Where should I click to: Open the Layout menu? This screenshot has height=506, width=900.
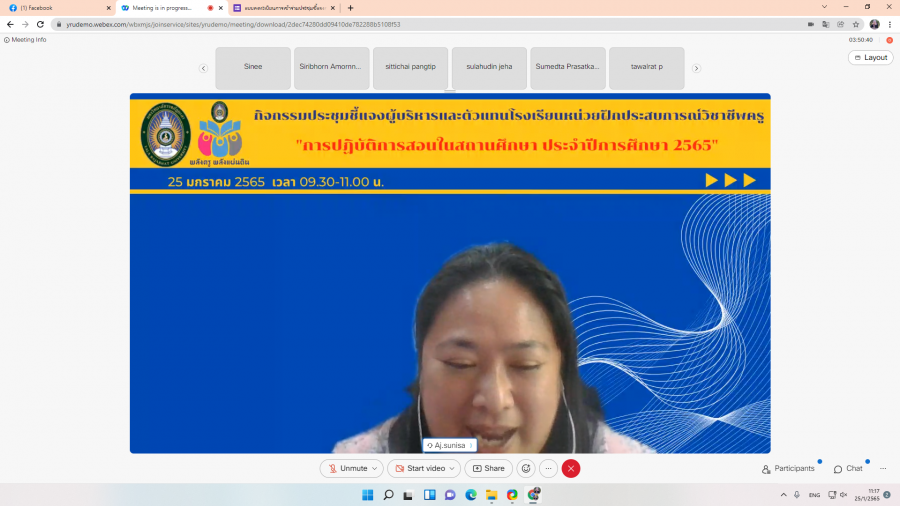(x=870, y=57)
